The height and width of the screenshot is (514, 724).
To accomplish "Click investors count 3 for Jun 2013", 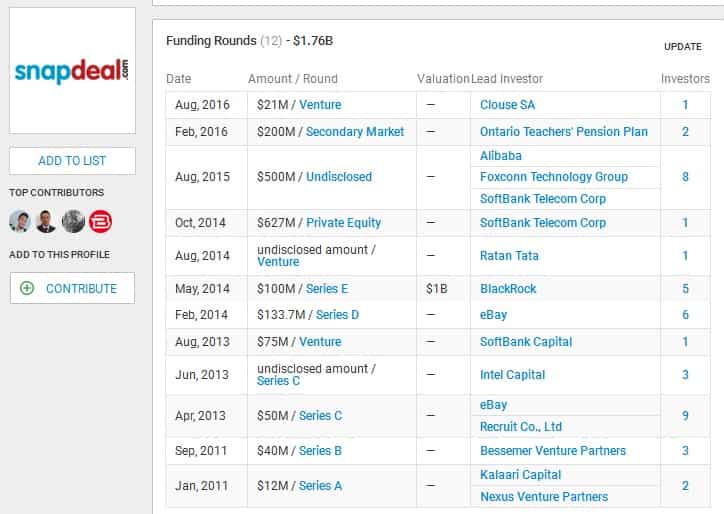I will point(685,375).
